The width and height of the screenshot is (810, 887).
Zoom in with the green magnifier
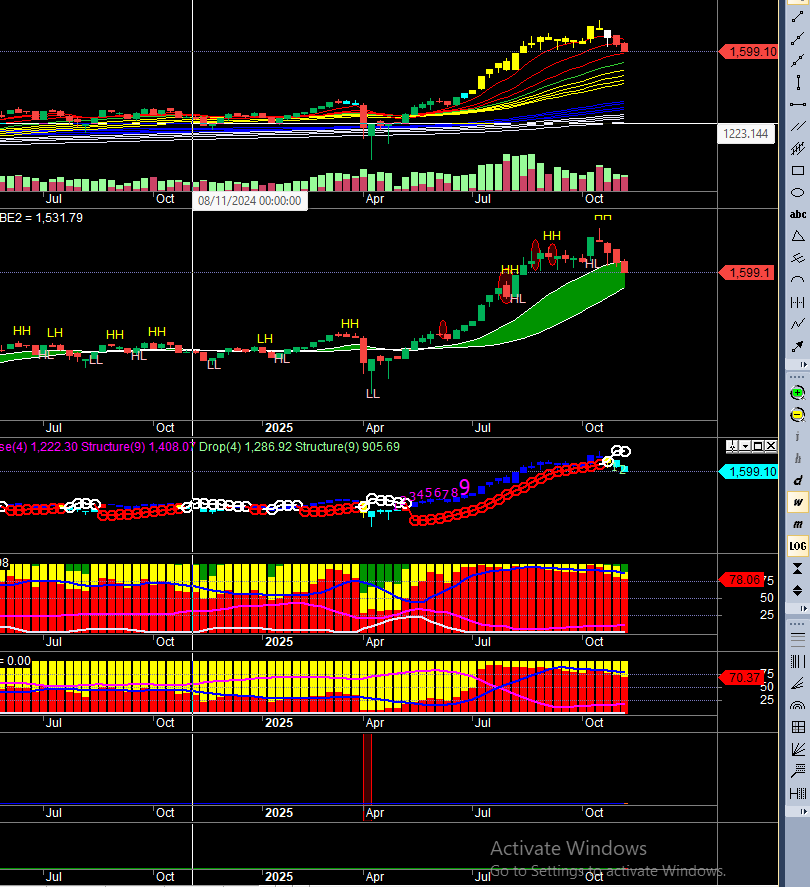point(798,393)
